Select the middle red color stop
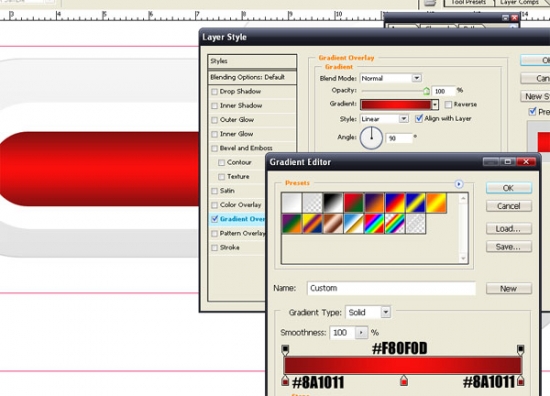This screenshot has height=396, width=550. tap(404, 381)
